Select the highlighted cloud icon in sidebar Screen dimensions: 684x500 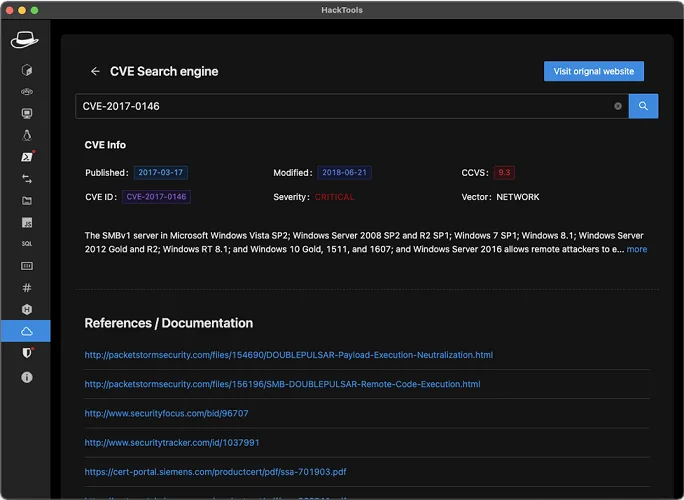27,331
